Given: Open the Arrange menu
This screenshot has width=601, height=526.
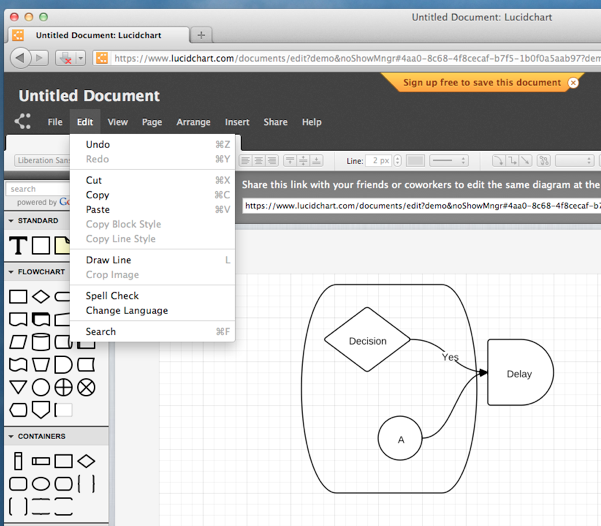Looking at the screenshot, I should (x=193, y=122).
